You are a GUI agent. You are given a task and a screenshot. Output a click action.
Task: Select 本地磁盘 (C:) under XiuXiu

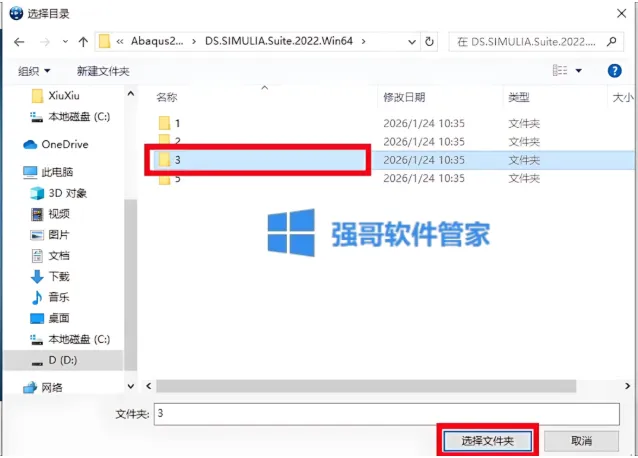79,117
